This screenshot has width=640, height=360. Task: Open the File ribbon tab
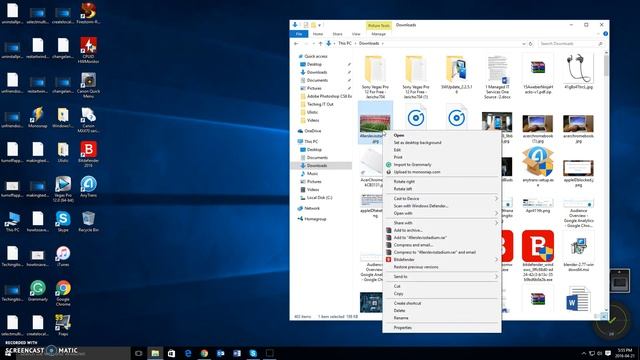coord(299,34)
